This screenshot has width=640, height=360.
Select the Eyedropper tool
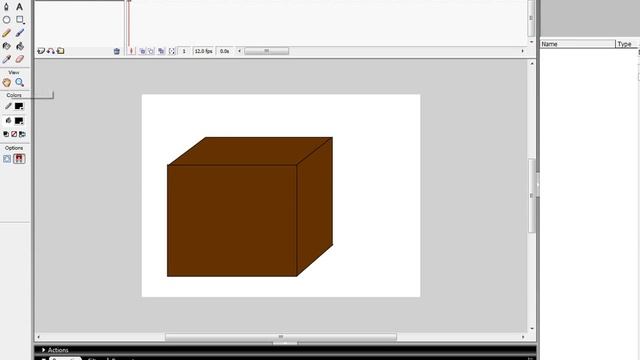point(7,59)
